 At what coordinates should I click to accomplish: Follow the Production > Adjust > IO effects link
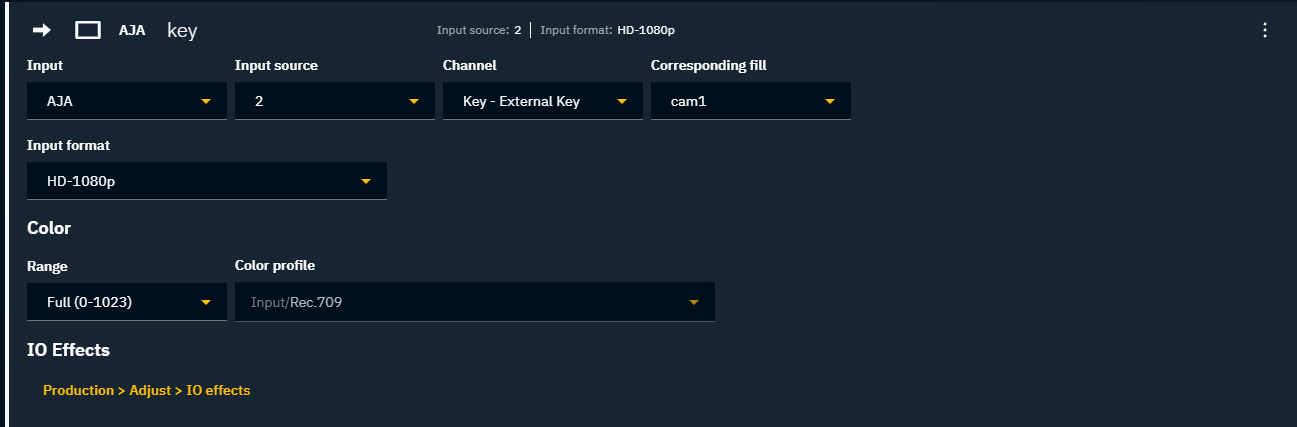(146, 390)
